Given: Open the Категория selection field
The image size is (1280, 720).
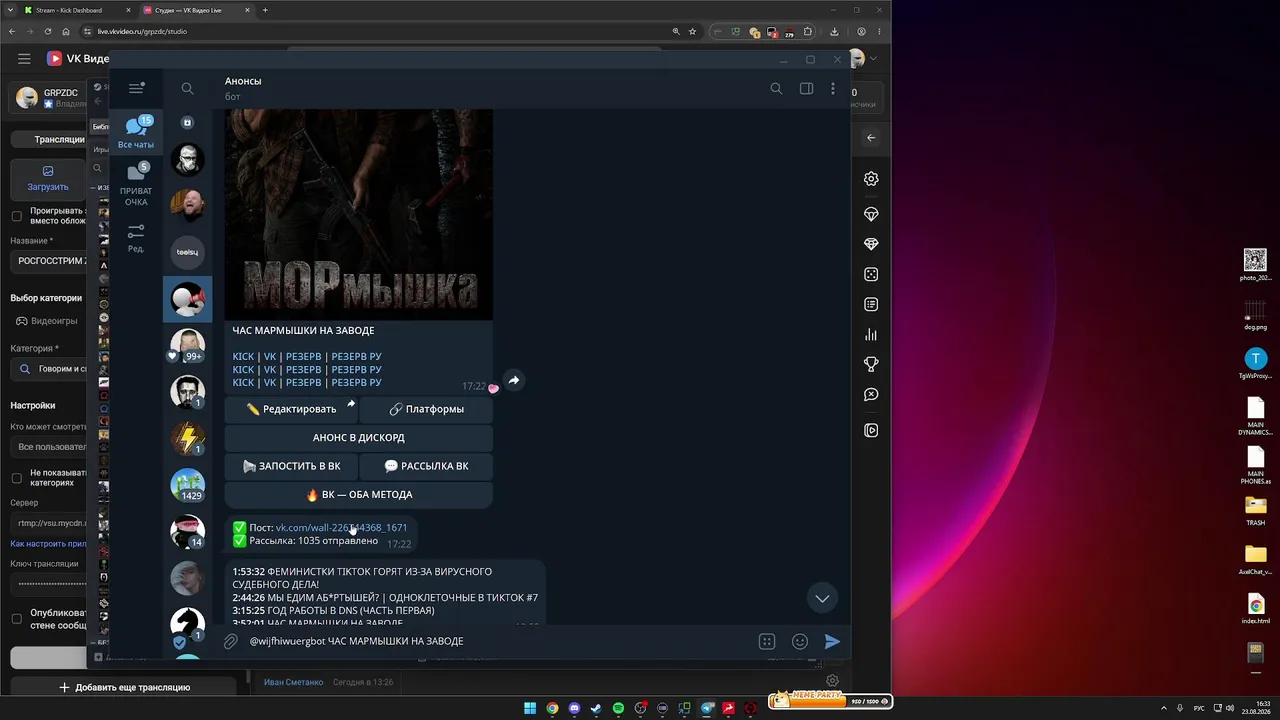Looking at the screenshot, I should tap(50, 368).
